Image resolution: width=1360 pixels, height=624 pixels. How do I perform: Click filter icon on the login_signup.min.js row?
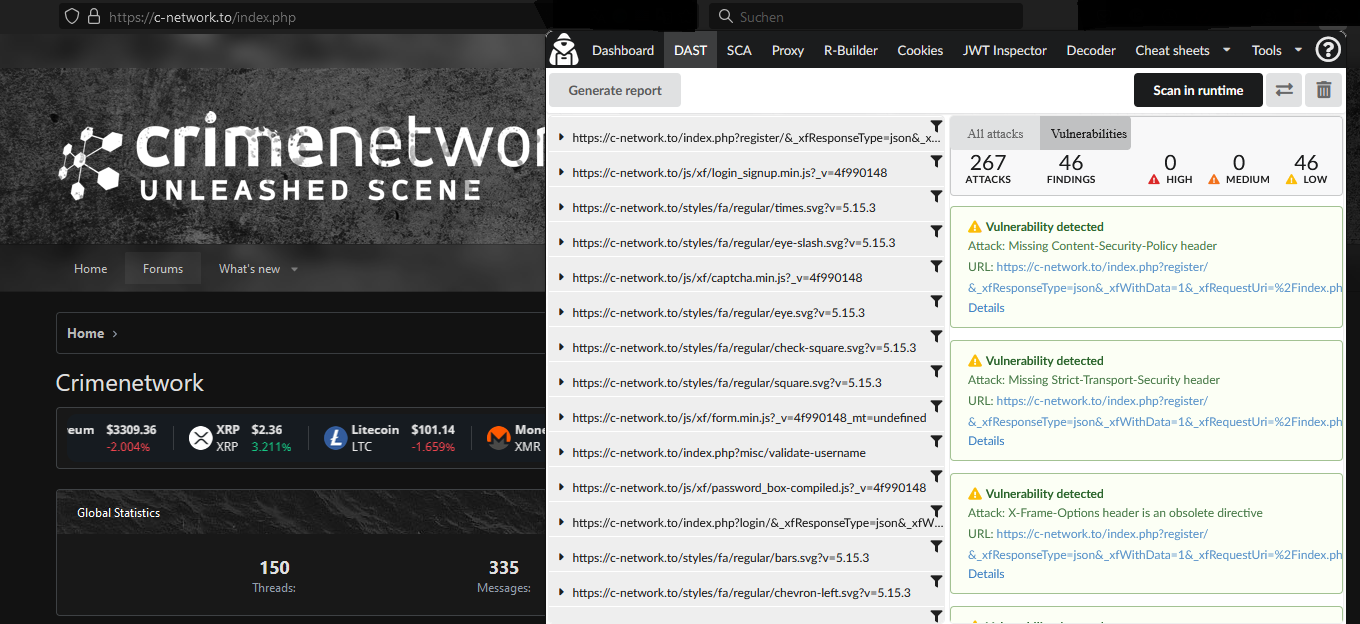pyautogui.click(x=936, y=161)
